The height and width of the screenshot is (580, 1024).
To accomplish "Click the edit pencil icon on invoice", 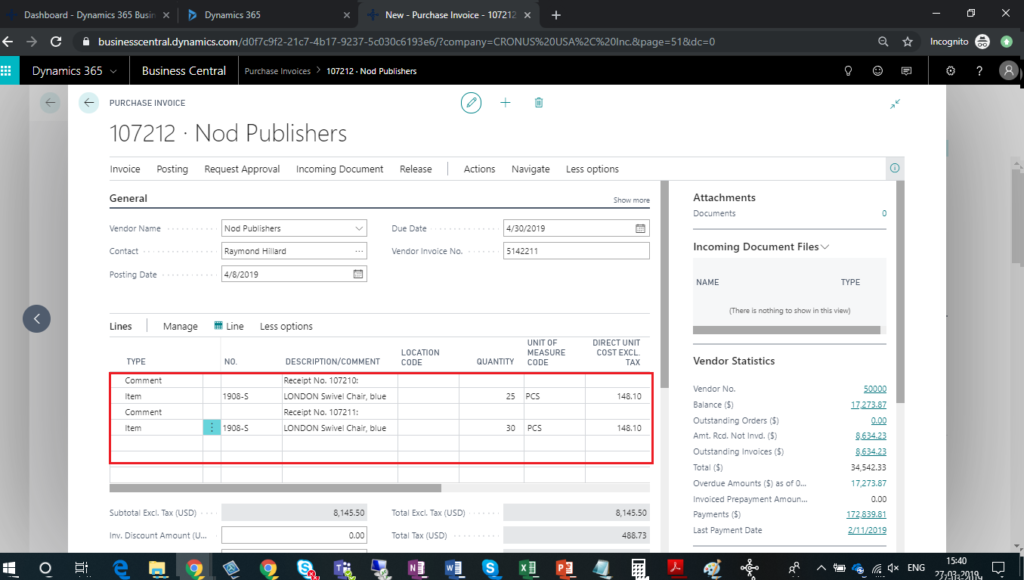I will tap(471, 103).
